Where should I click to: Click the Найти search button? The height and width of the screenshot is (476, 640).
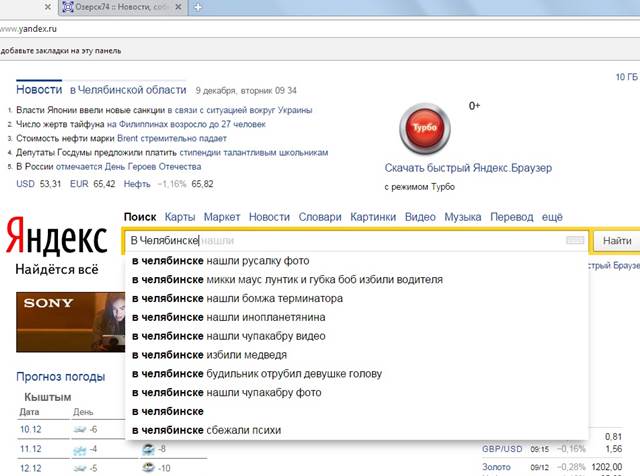tap(617, 241)
